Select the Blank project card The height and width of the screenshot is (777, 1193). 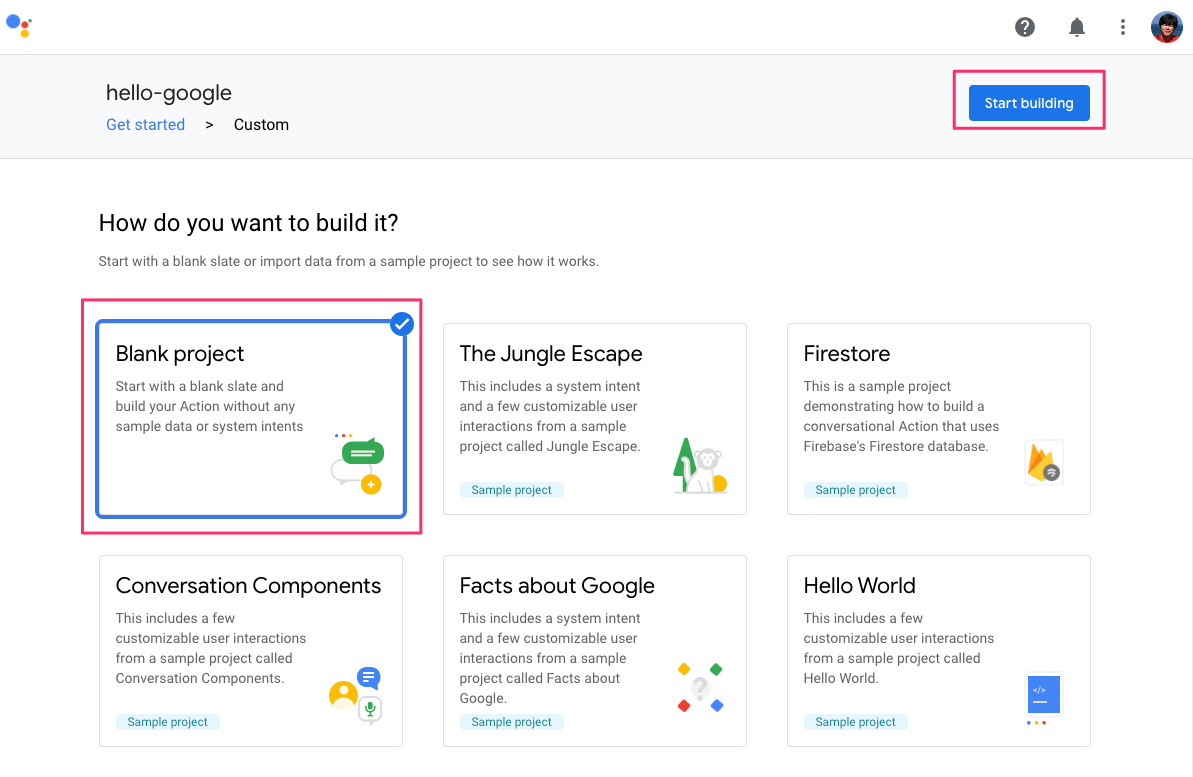click(x=251, y=419)
